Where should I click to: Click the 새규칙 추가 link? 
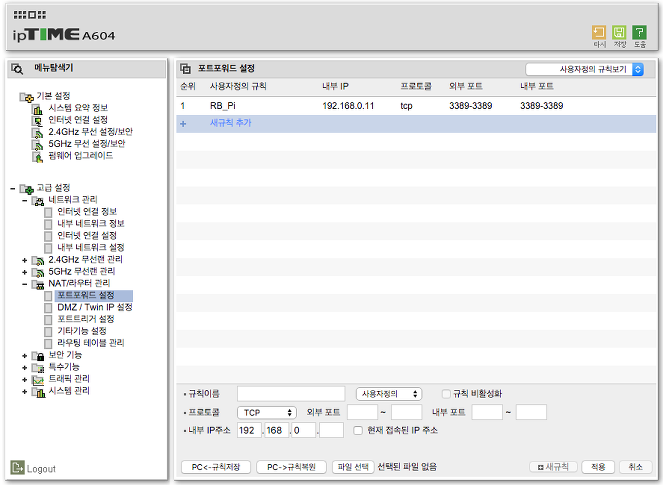(x=230, y=123)
